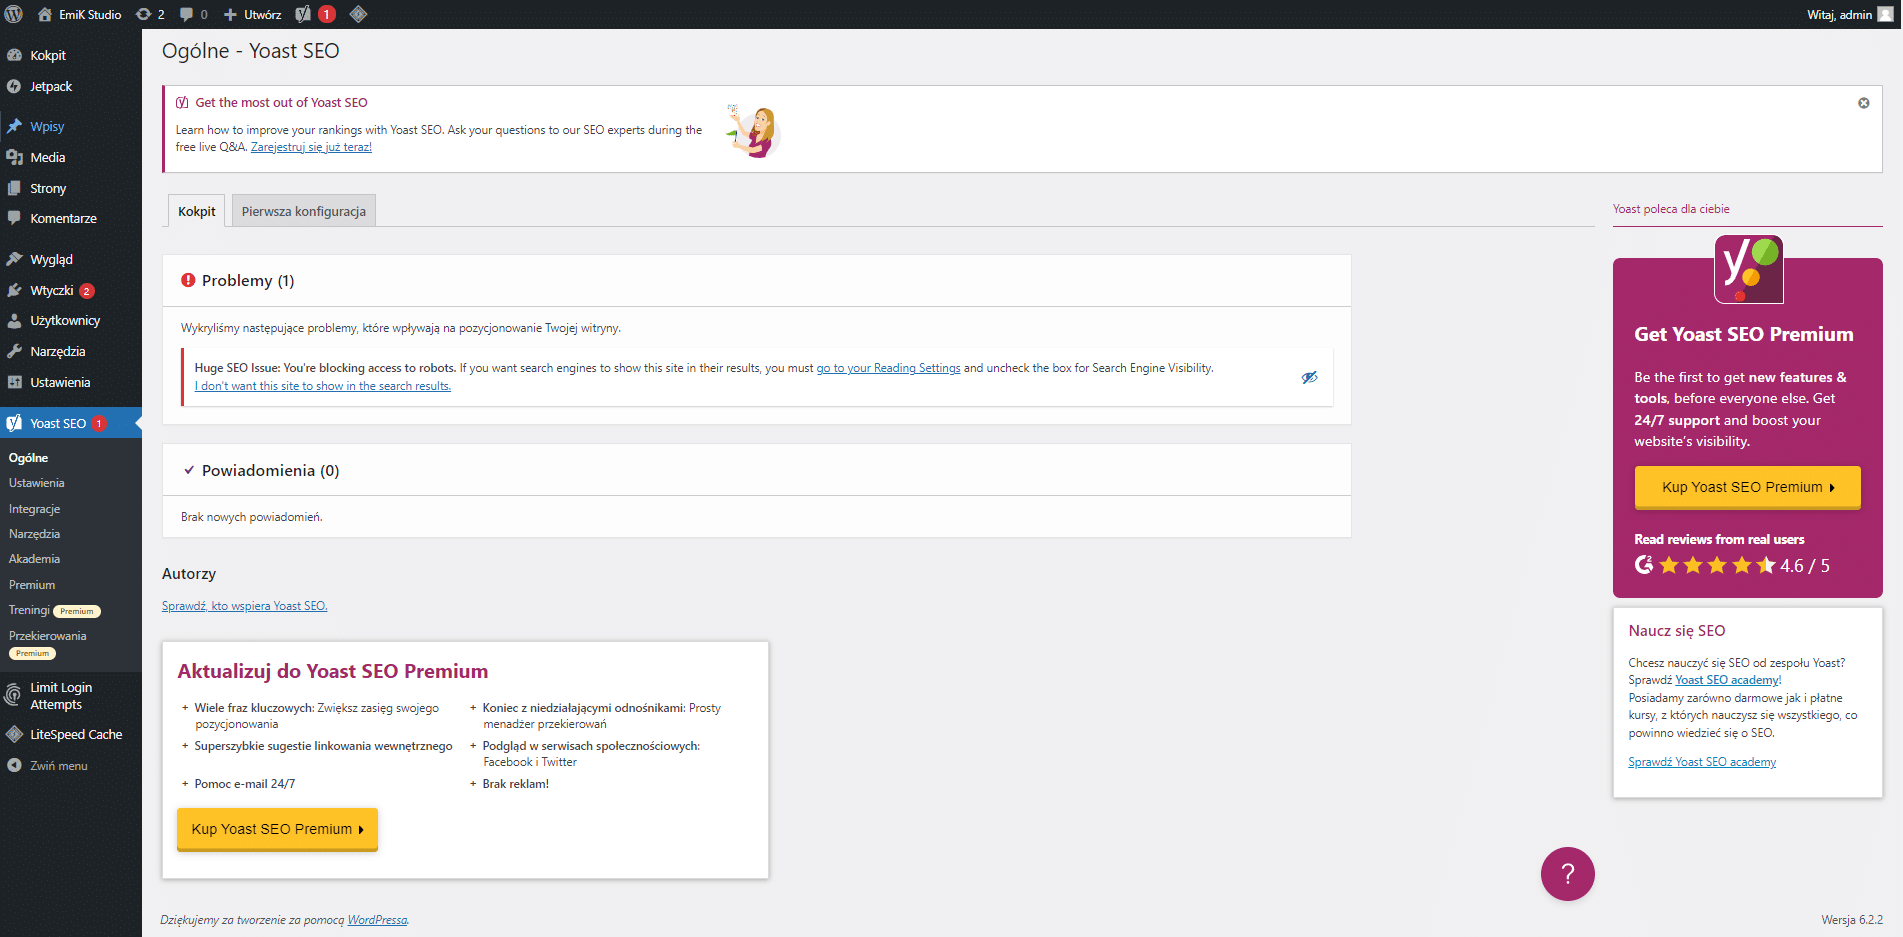
Task: Select Ogólne submenu item
Action: [x=28, y=458]
